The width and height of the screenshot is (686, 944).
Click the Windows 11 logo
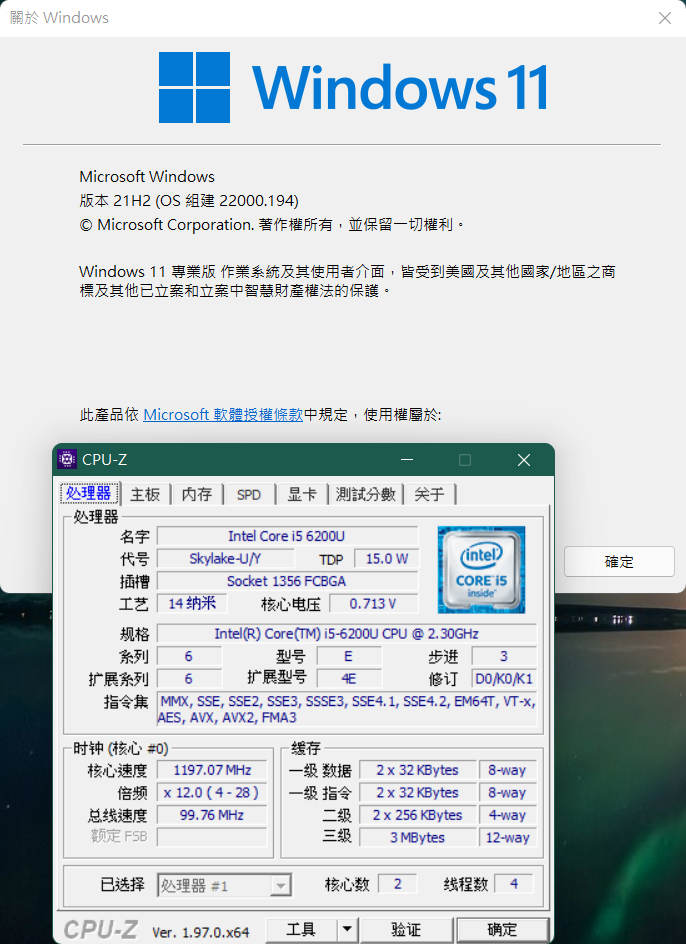click(x=353, y=87)
